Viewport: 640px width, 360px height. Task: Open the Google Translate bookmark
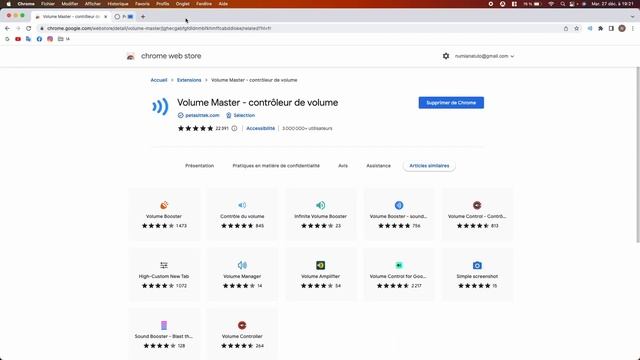pos(28,39)
